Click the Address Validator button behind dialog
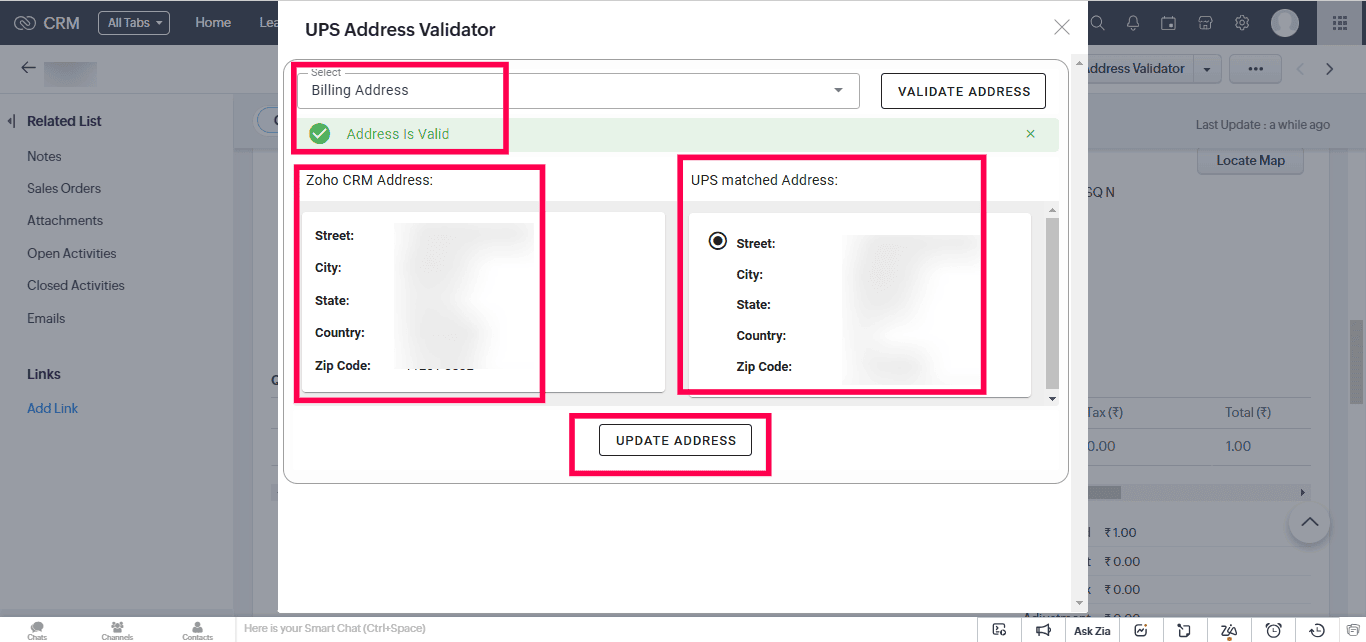 [x=1139, y=69]
